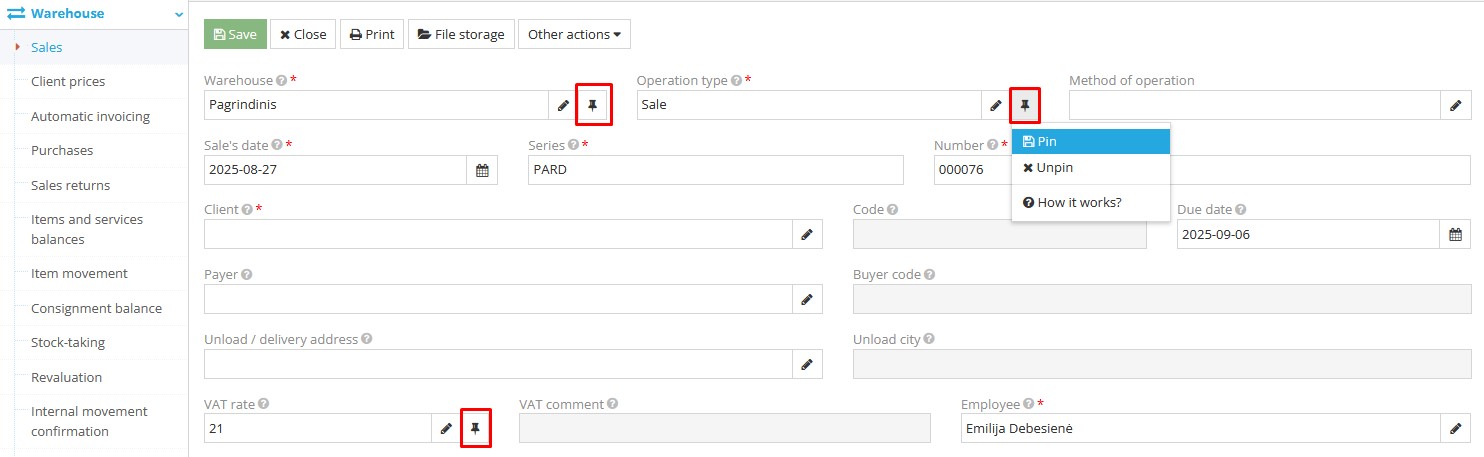Click the Payer field pencil icon

(807, 299)
